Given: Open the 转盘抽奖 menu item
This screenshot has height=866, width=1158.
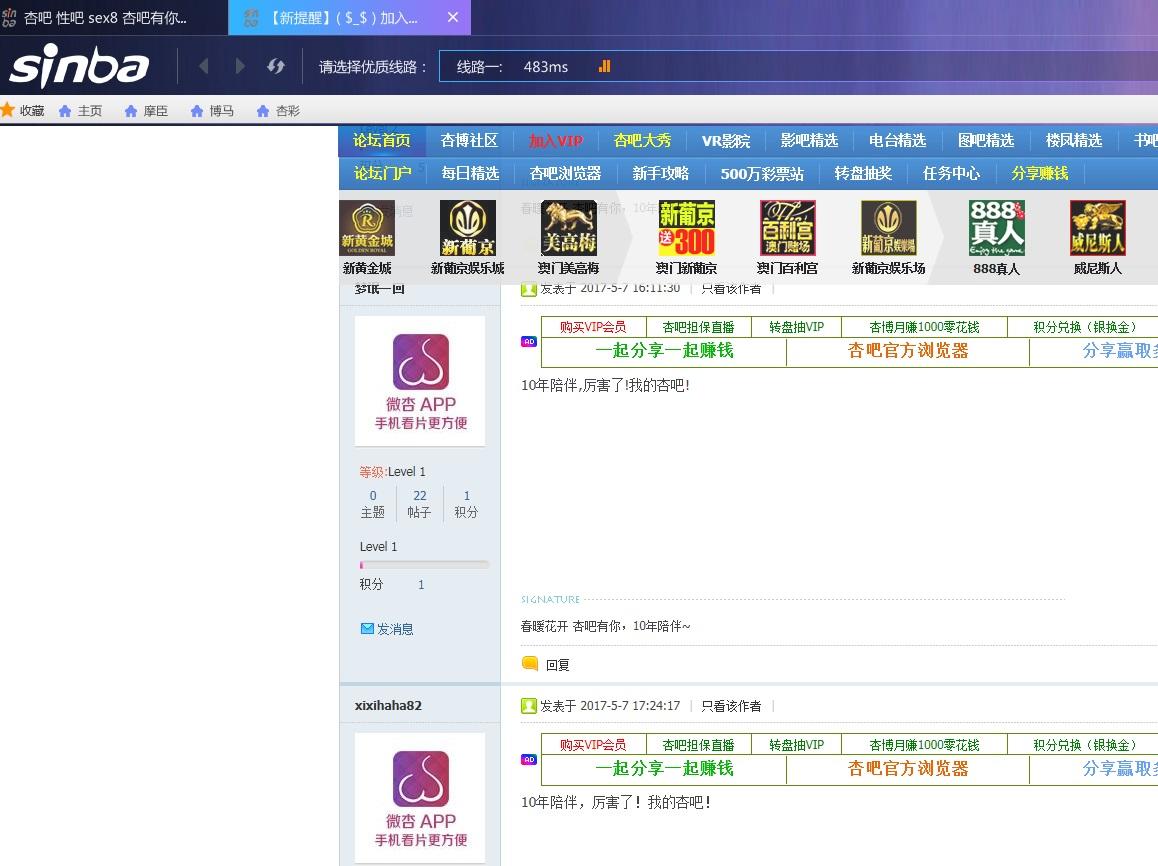Looking at the screenshot, I should pos(863,173).
